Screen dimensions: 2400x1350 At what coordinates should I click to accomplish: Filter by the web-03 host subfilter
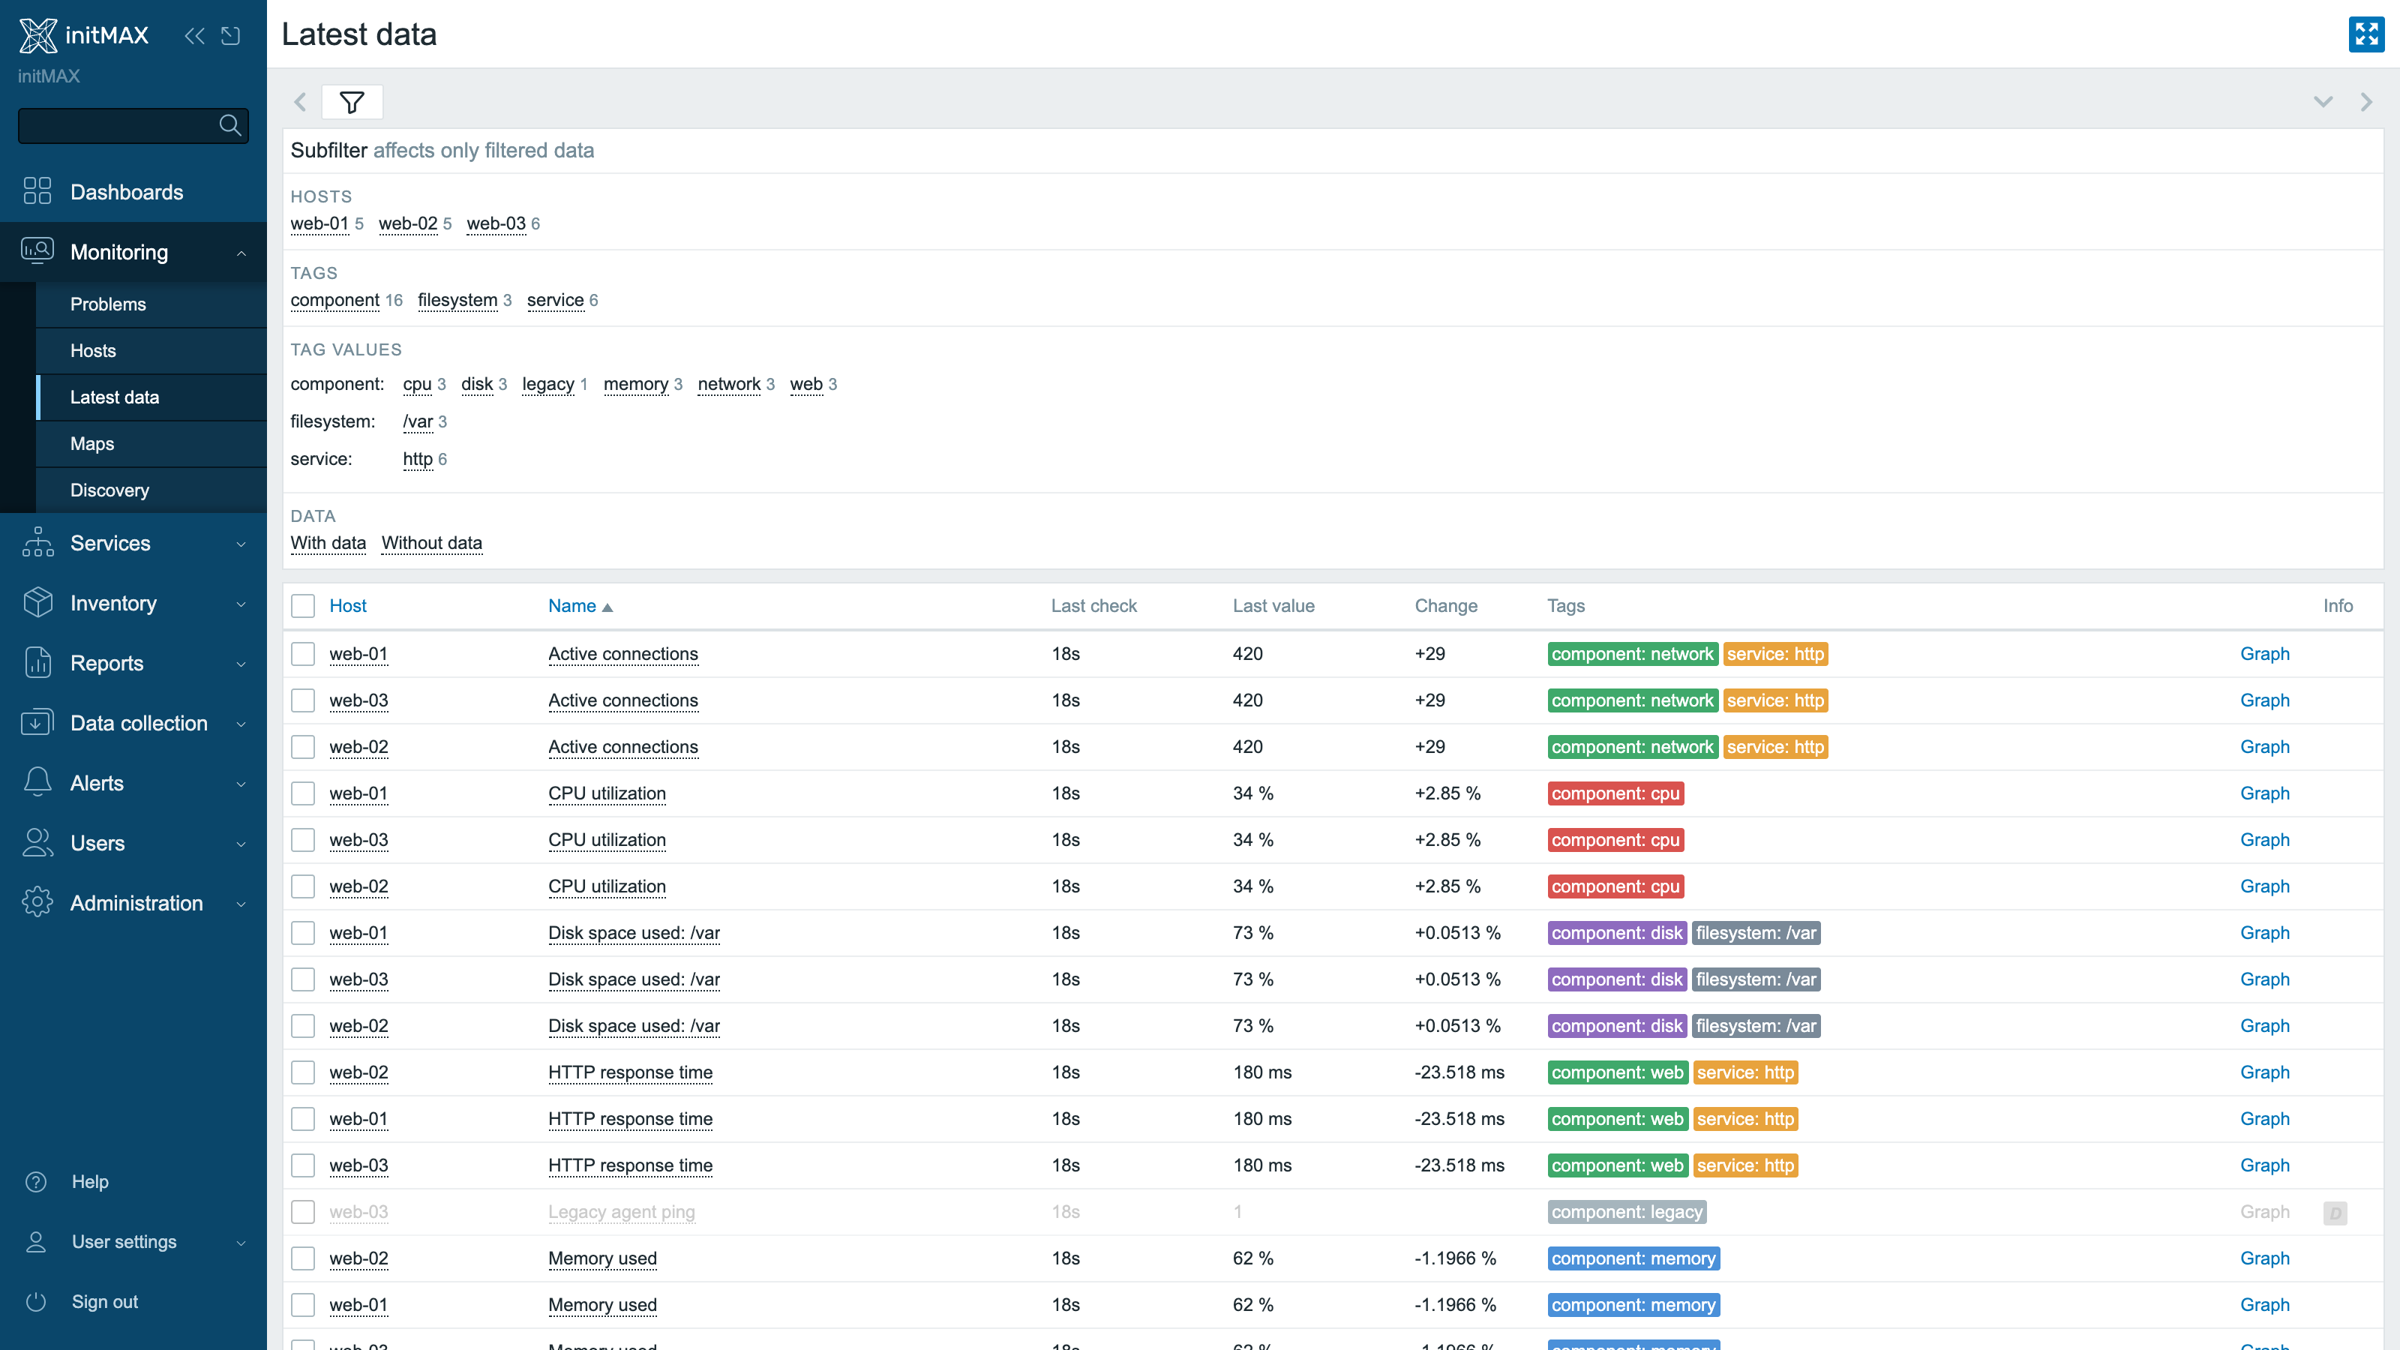(x=496, y=223)
